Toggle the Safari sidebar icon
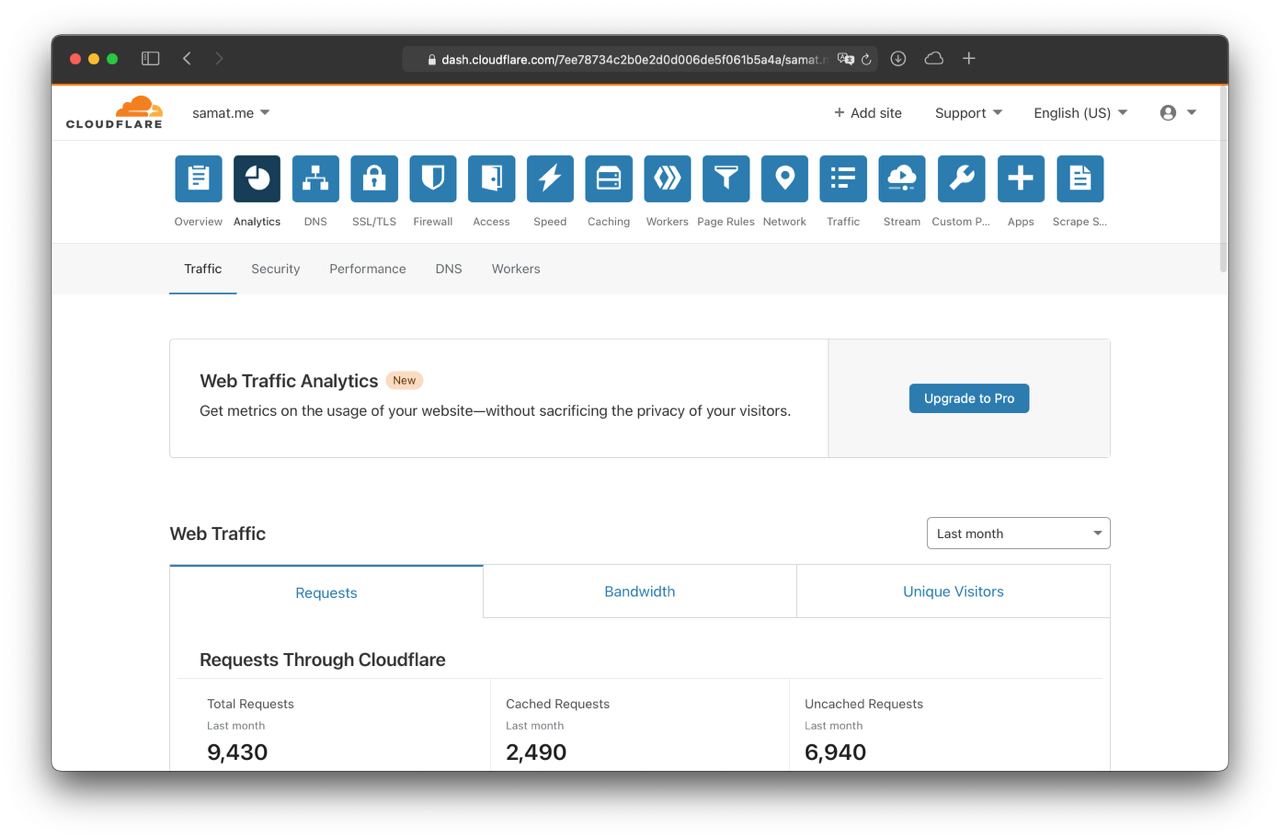This screenshot has height=839, width=1280. 150,59
